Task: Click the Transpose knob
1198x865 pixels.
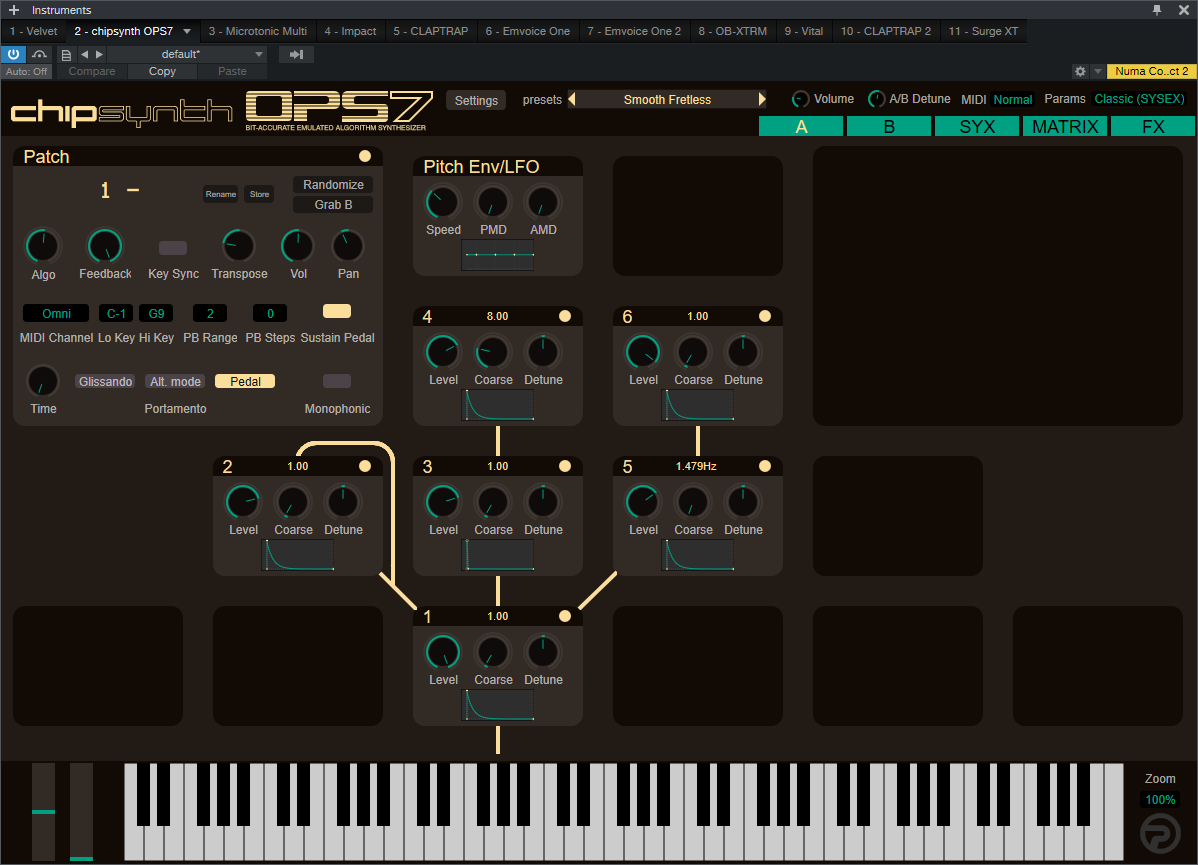Action: click(238, 246)
